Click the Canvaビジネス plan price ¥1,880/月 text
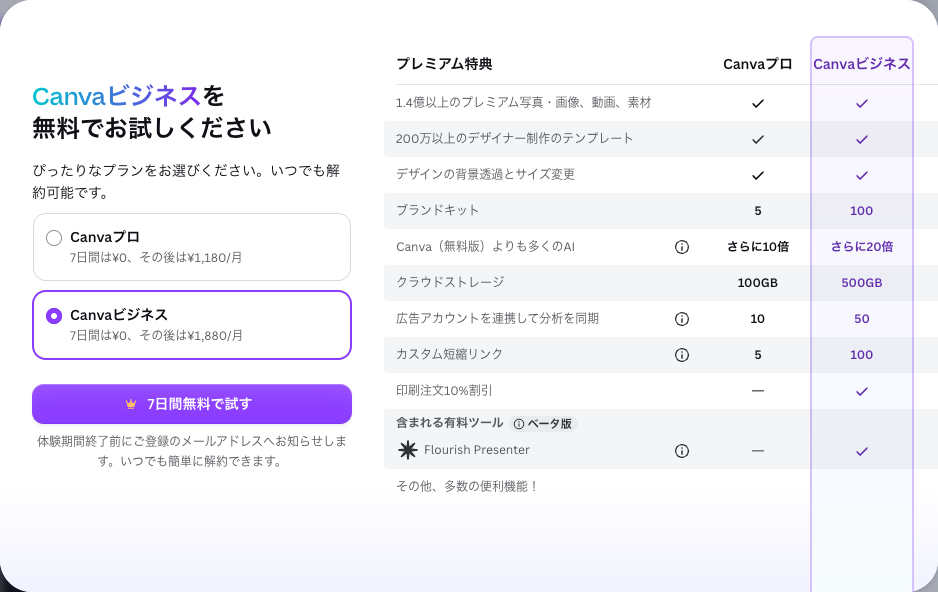The height and width of the screenshot is (592, 938). point(215,335)
